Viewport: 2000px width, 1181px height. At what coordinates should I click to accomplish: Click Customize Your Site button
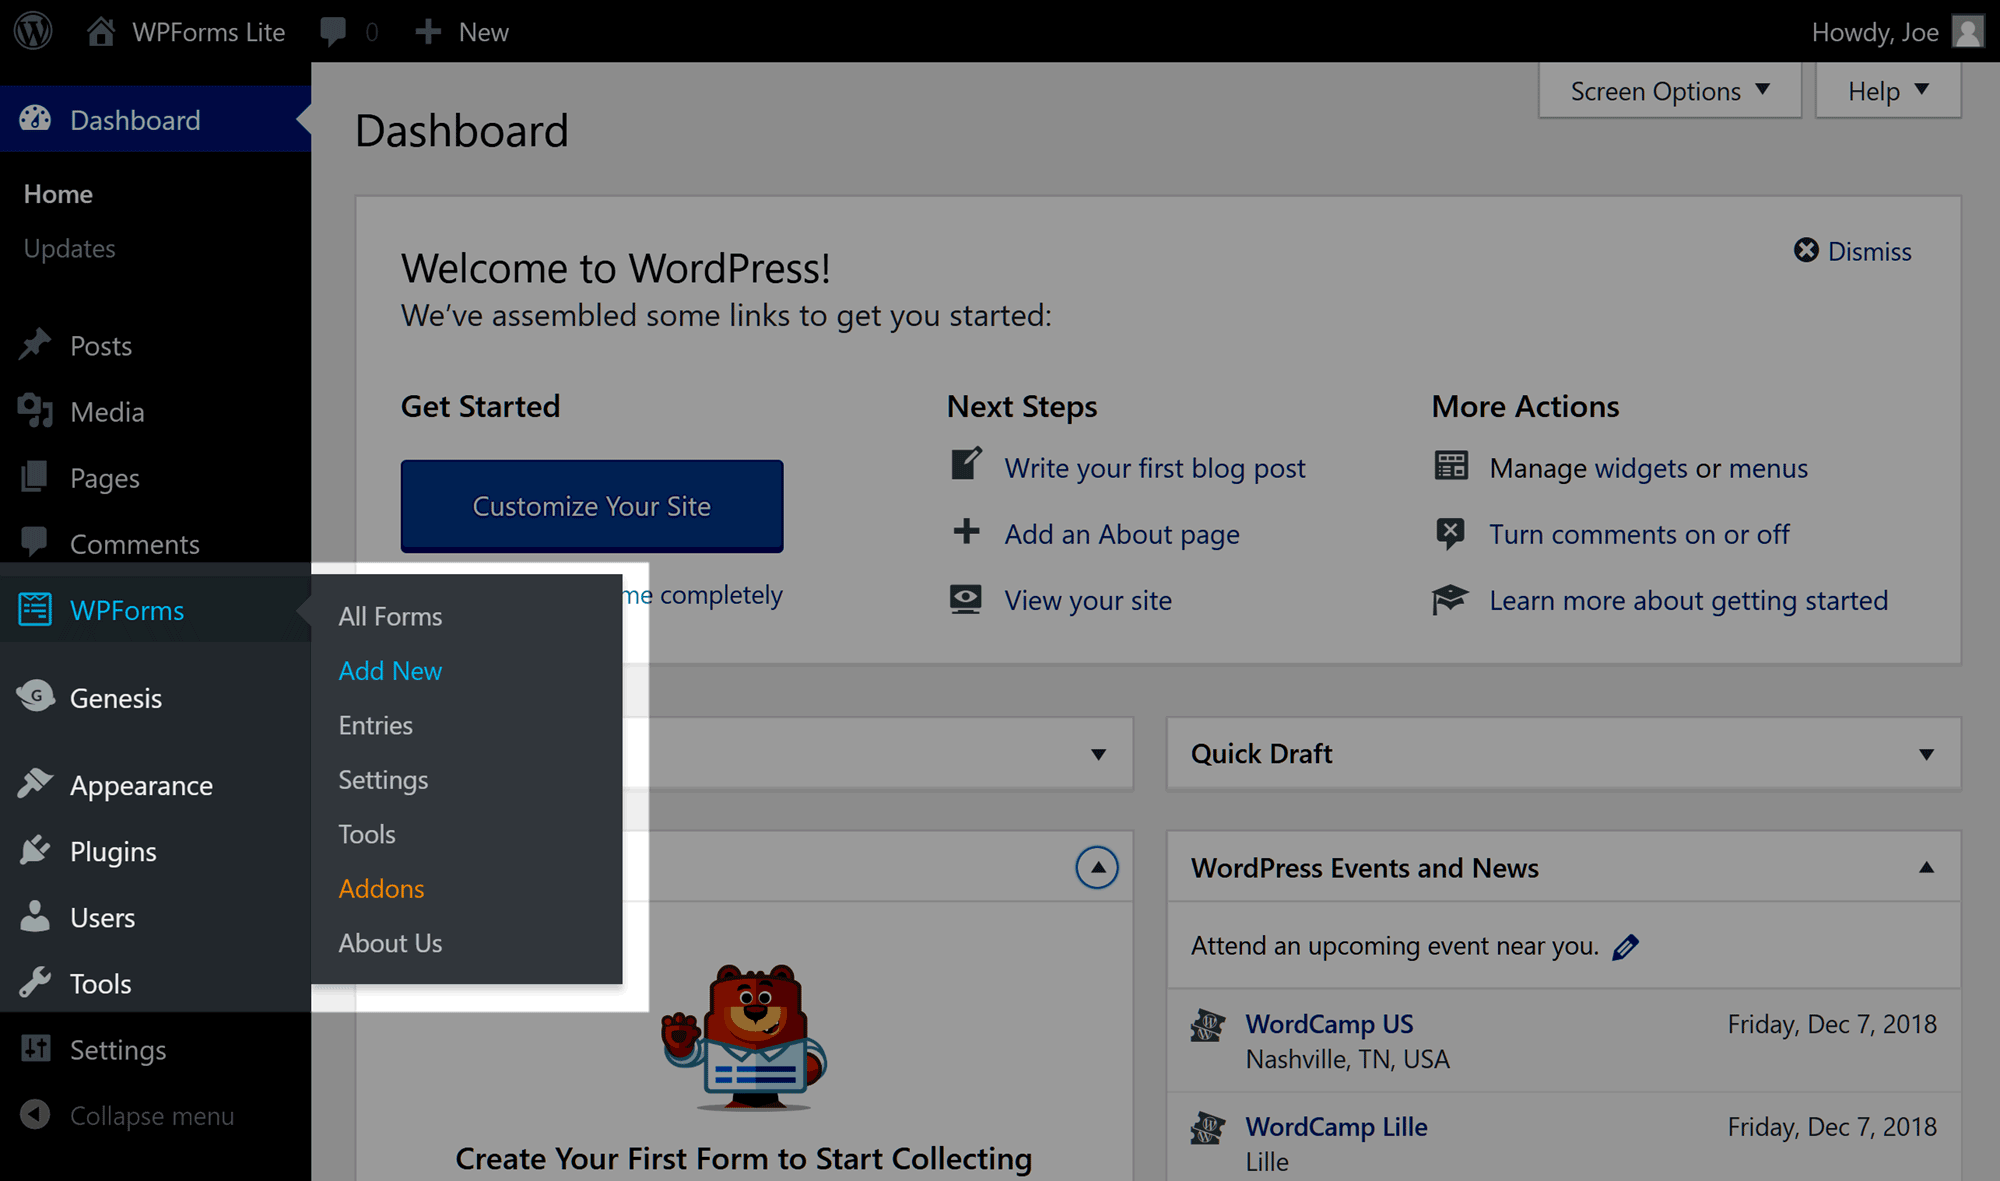(592, 505)
